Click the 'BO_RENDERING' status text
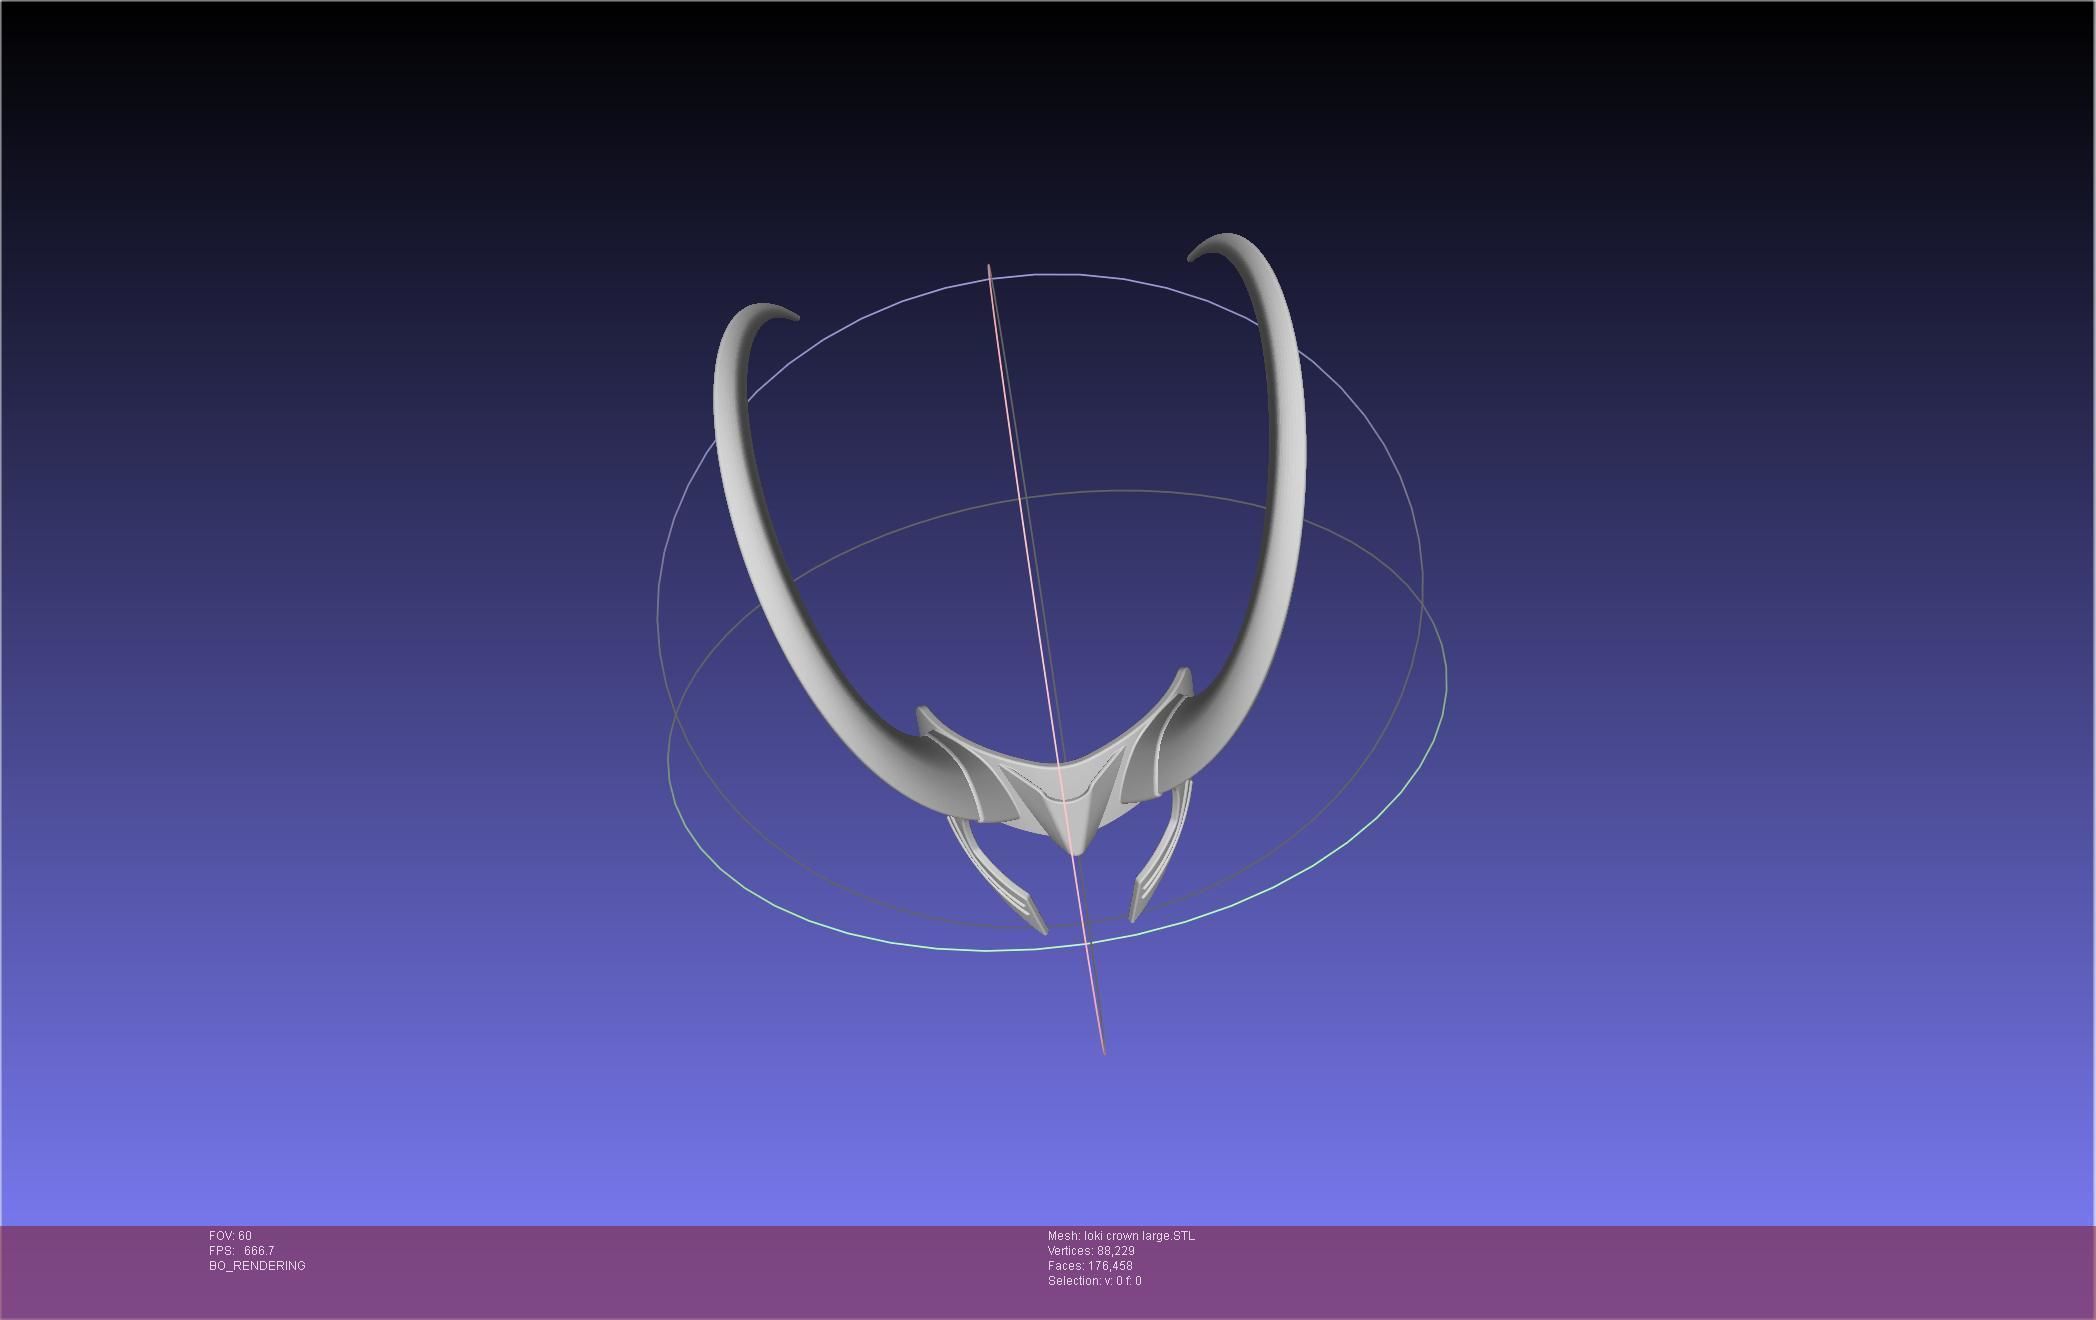2096x1320 pixels. click(257, 1266)
